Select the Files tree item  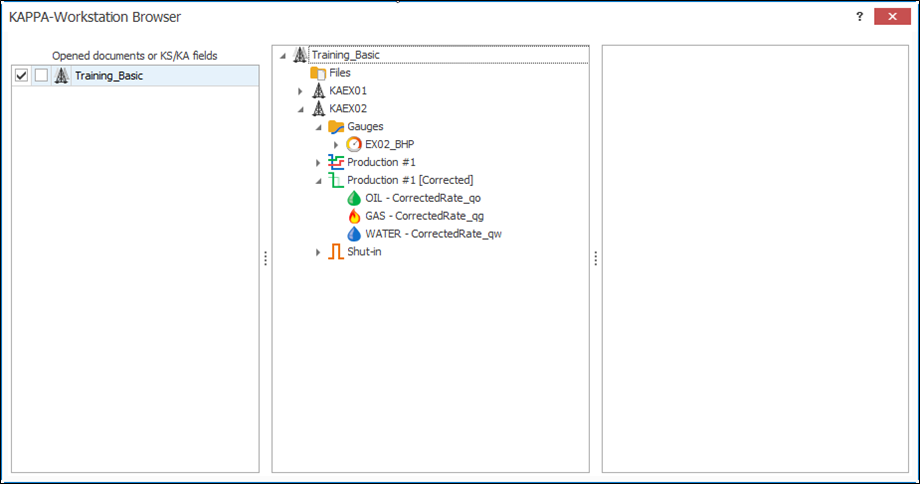click(340, 73)
